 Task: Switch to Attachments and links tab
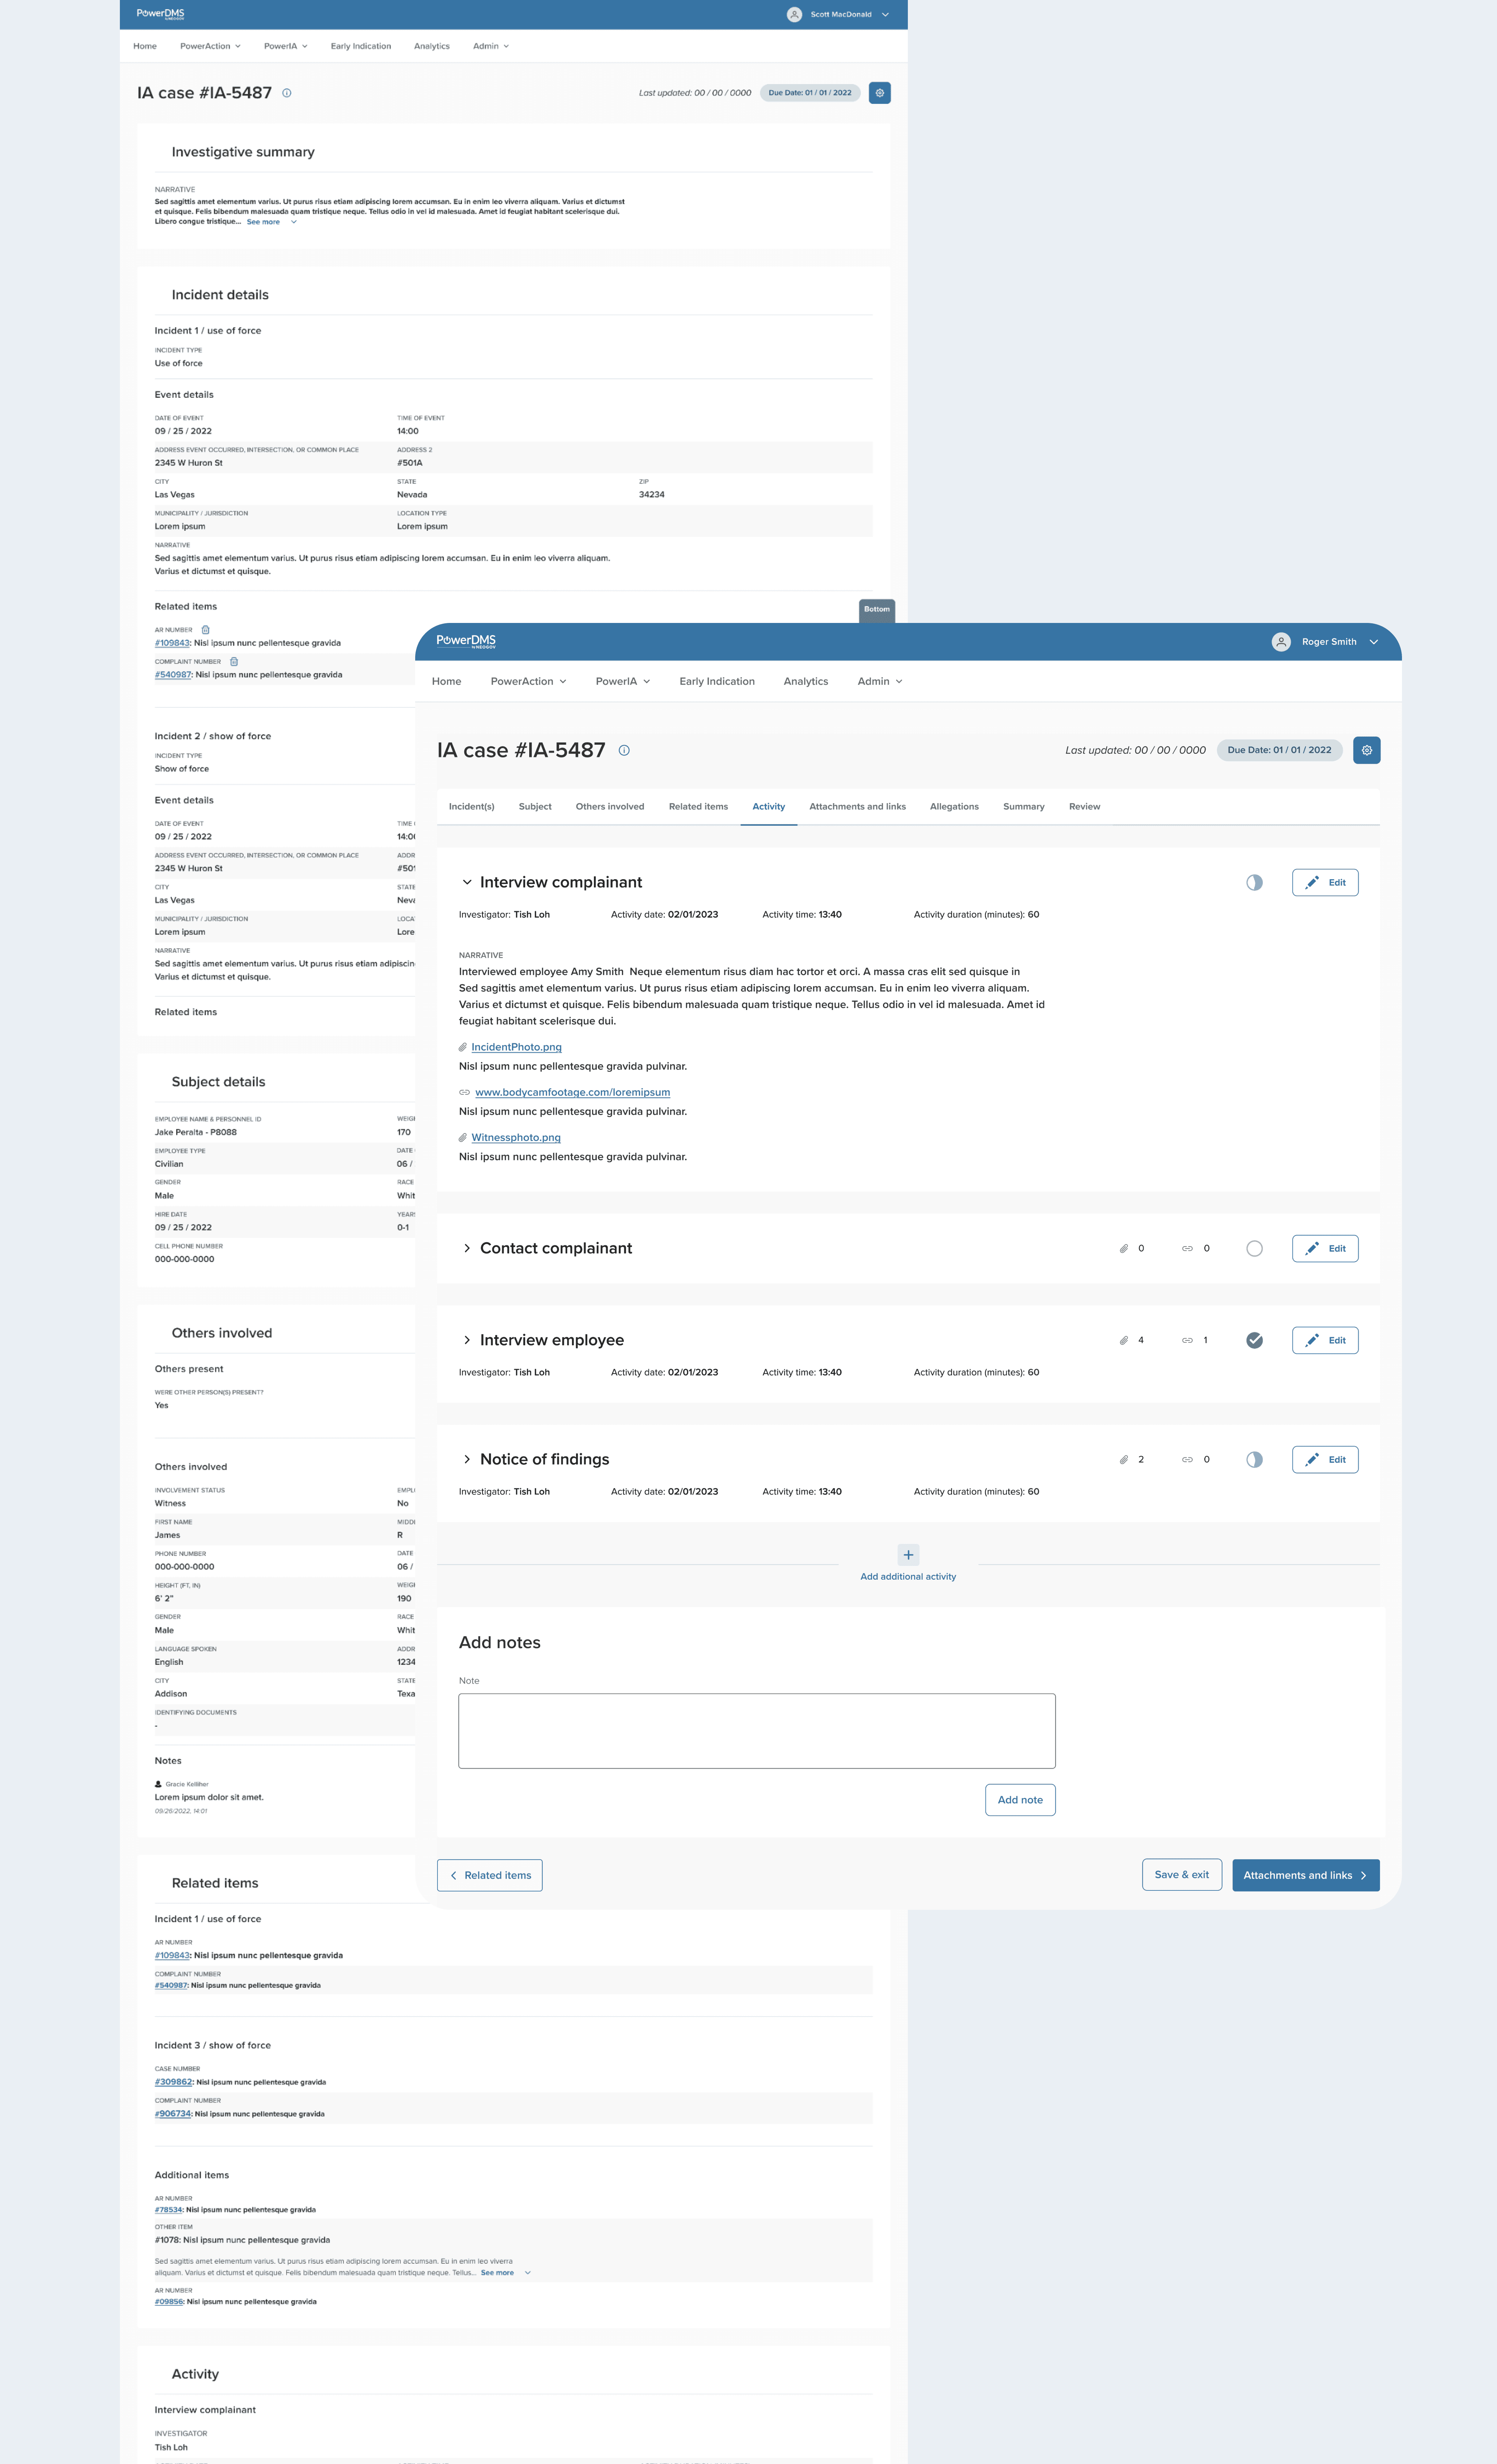click(x=857, y=806)
